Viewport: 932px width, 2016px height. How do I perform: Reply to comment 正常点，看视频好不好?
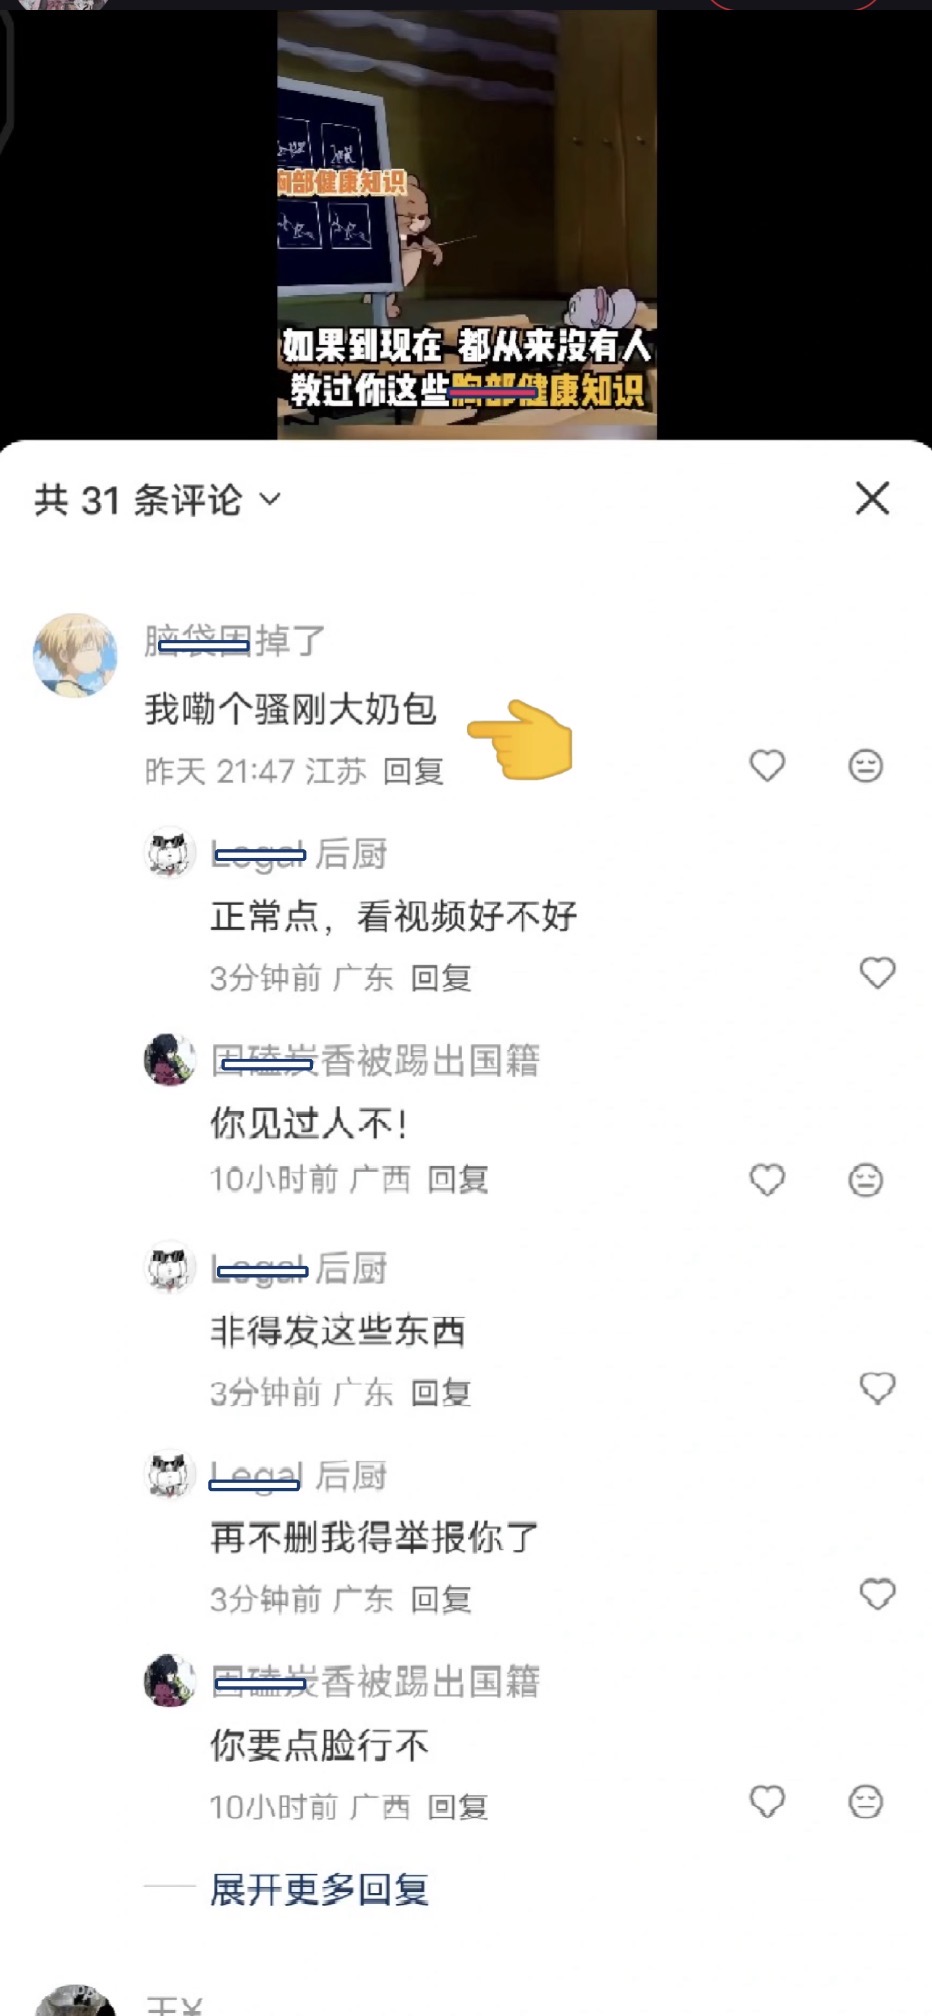pos(441,978)
